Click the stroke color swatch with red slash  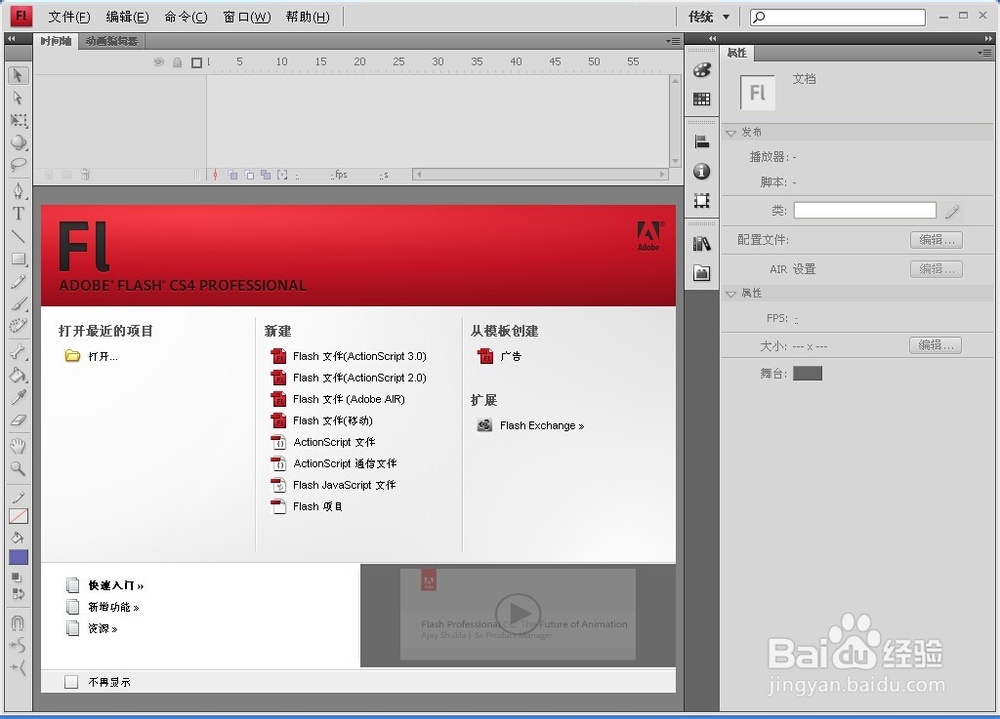pyautogui.click(x=18, y=516)
